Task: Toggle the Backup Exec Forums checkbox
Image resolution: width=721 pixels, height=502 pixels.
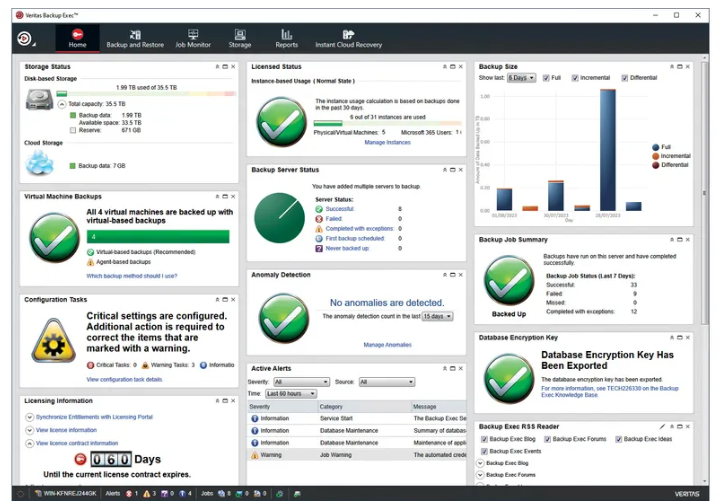Action: coord(549,439)
